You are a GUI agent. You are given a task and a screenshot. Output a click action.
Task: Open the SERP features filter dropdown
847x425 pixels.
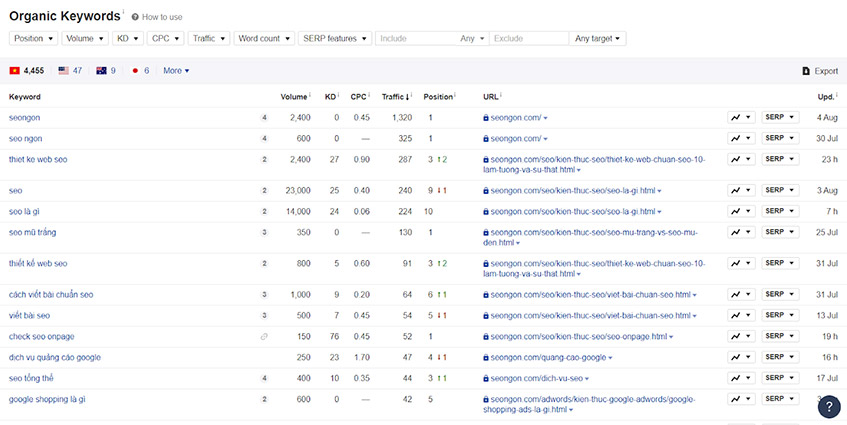335,38
